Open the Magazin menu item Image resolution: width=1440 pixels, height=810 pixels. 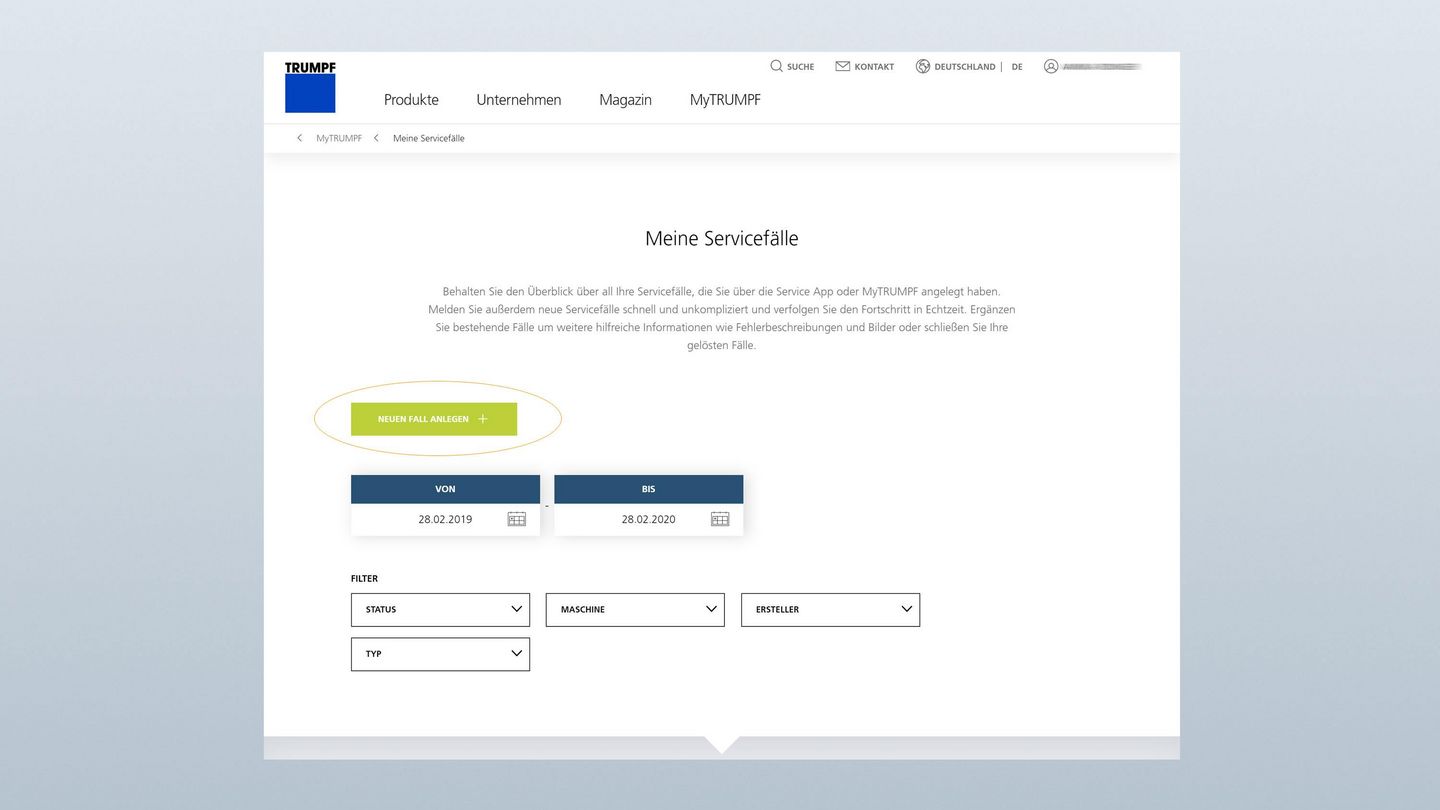tap(625, 100)
